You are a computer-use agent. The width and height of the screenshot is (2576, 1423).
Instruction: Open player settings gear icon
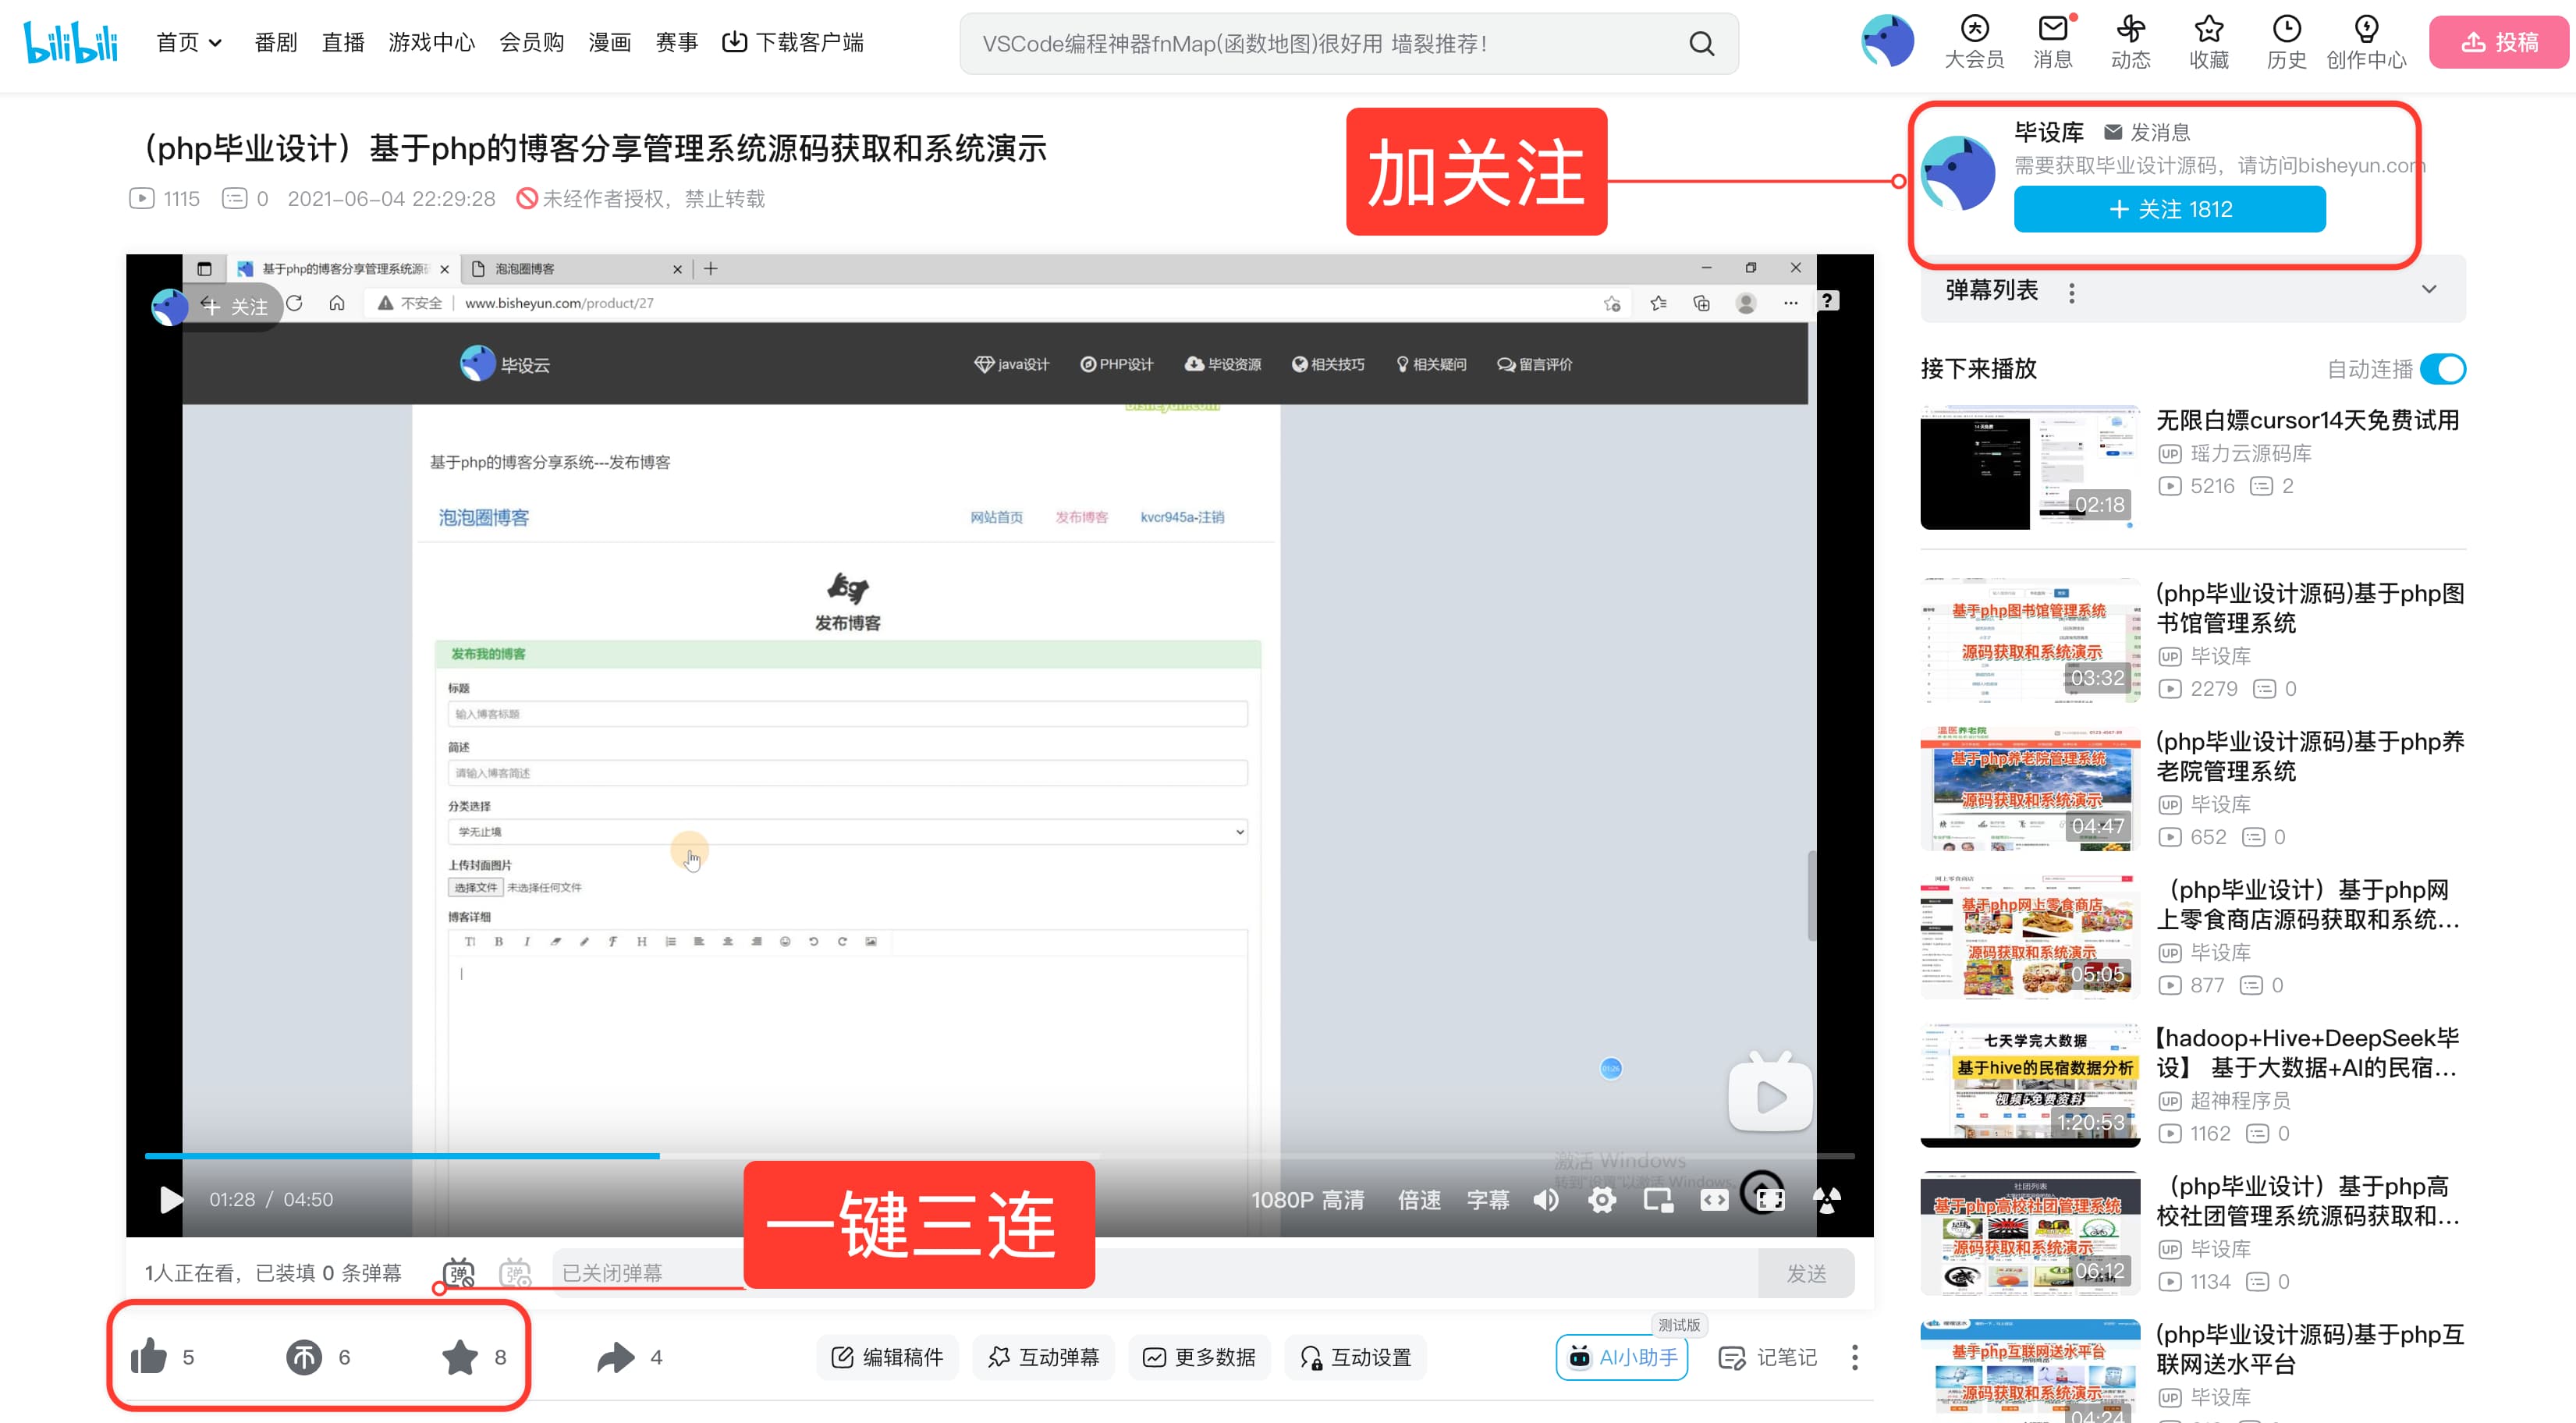(x=1602, y=1199)
